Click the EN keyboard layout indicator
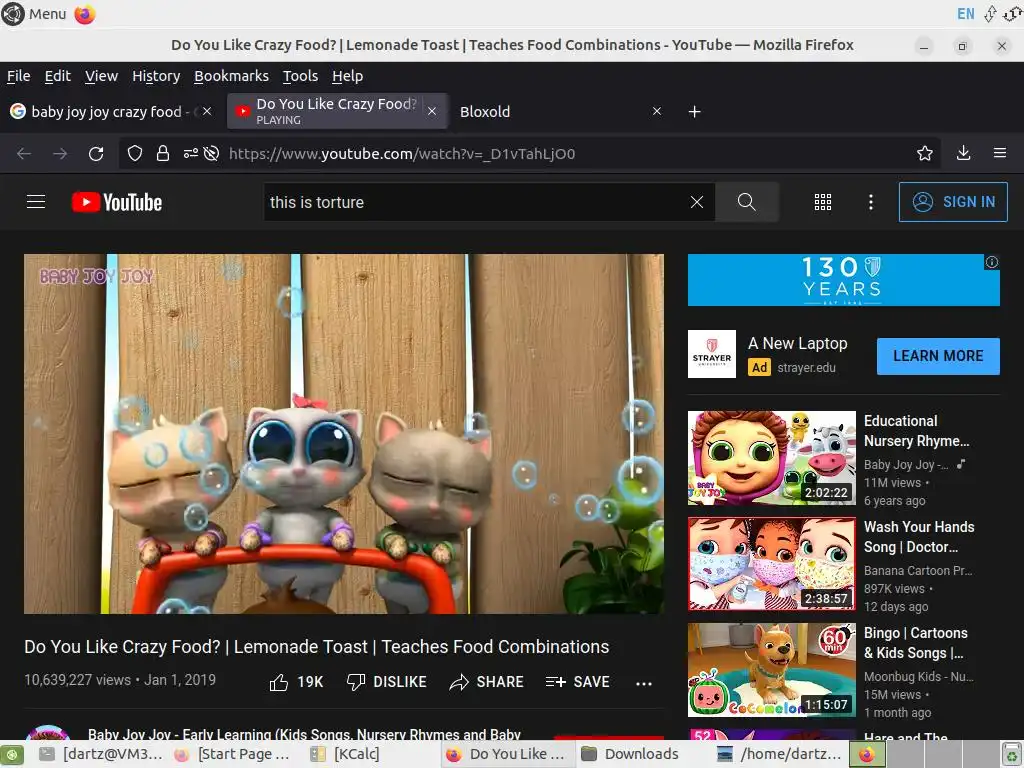This screenshot has width=1024, height=768. [965, 14]
